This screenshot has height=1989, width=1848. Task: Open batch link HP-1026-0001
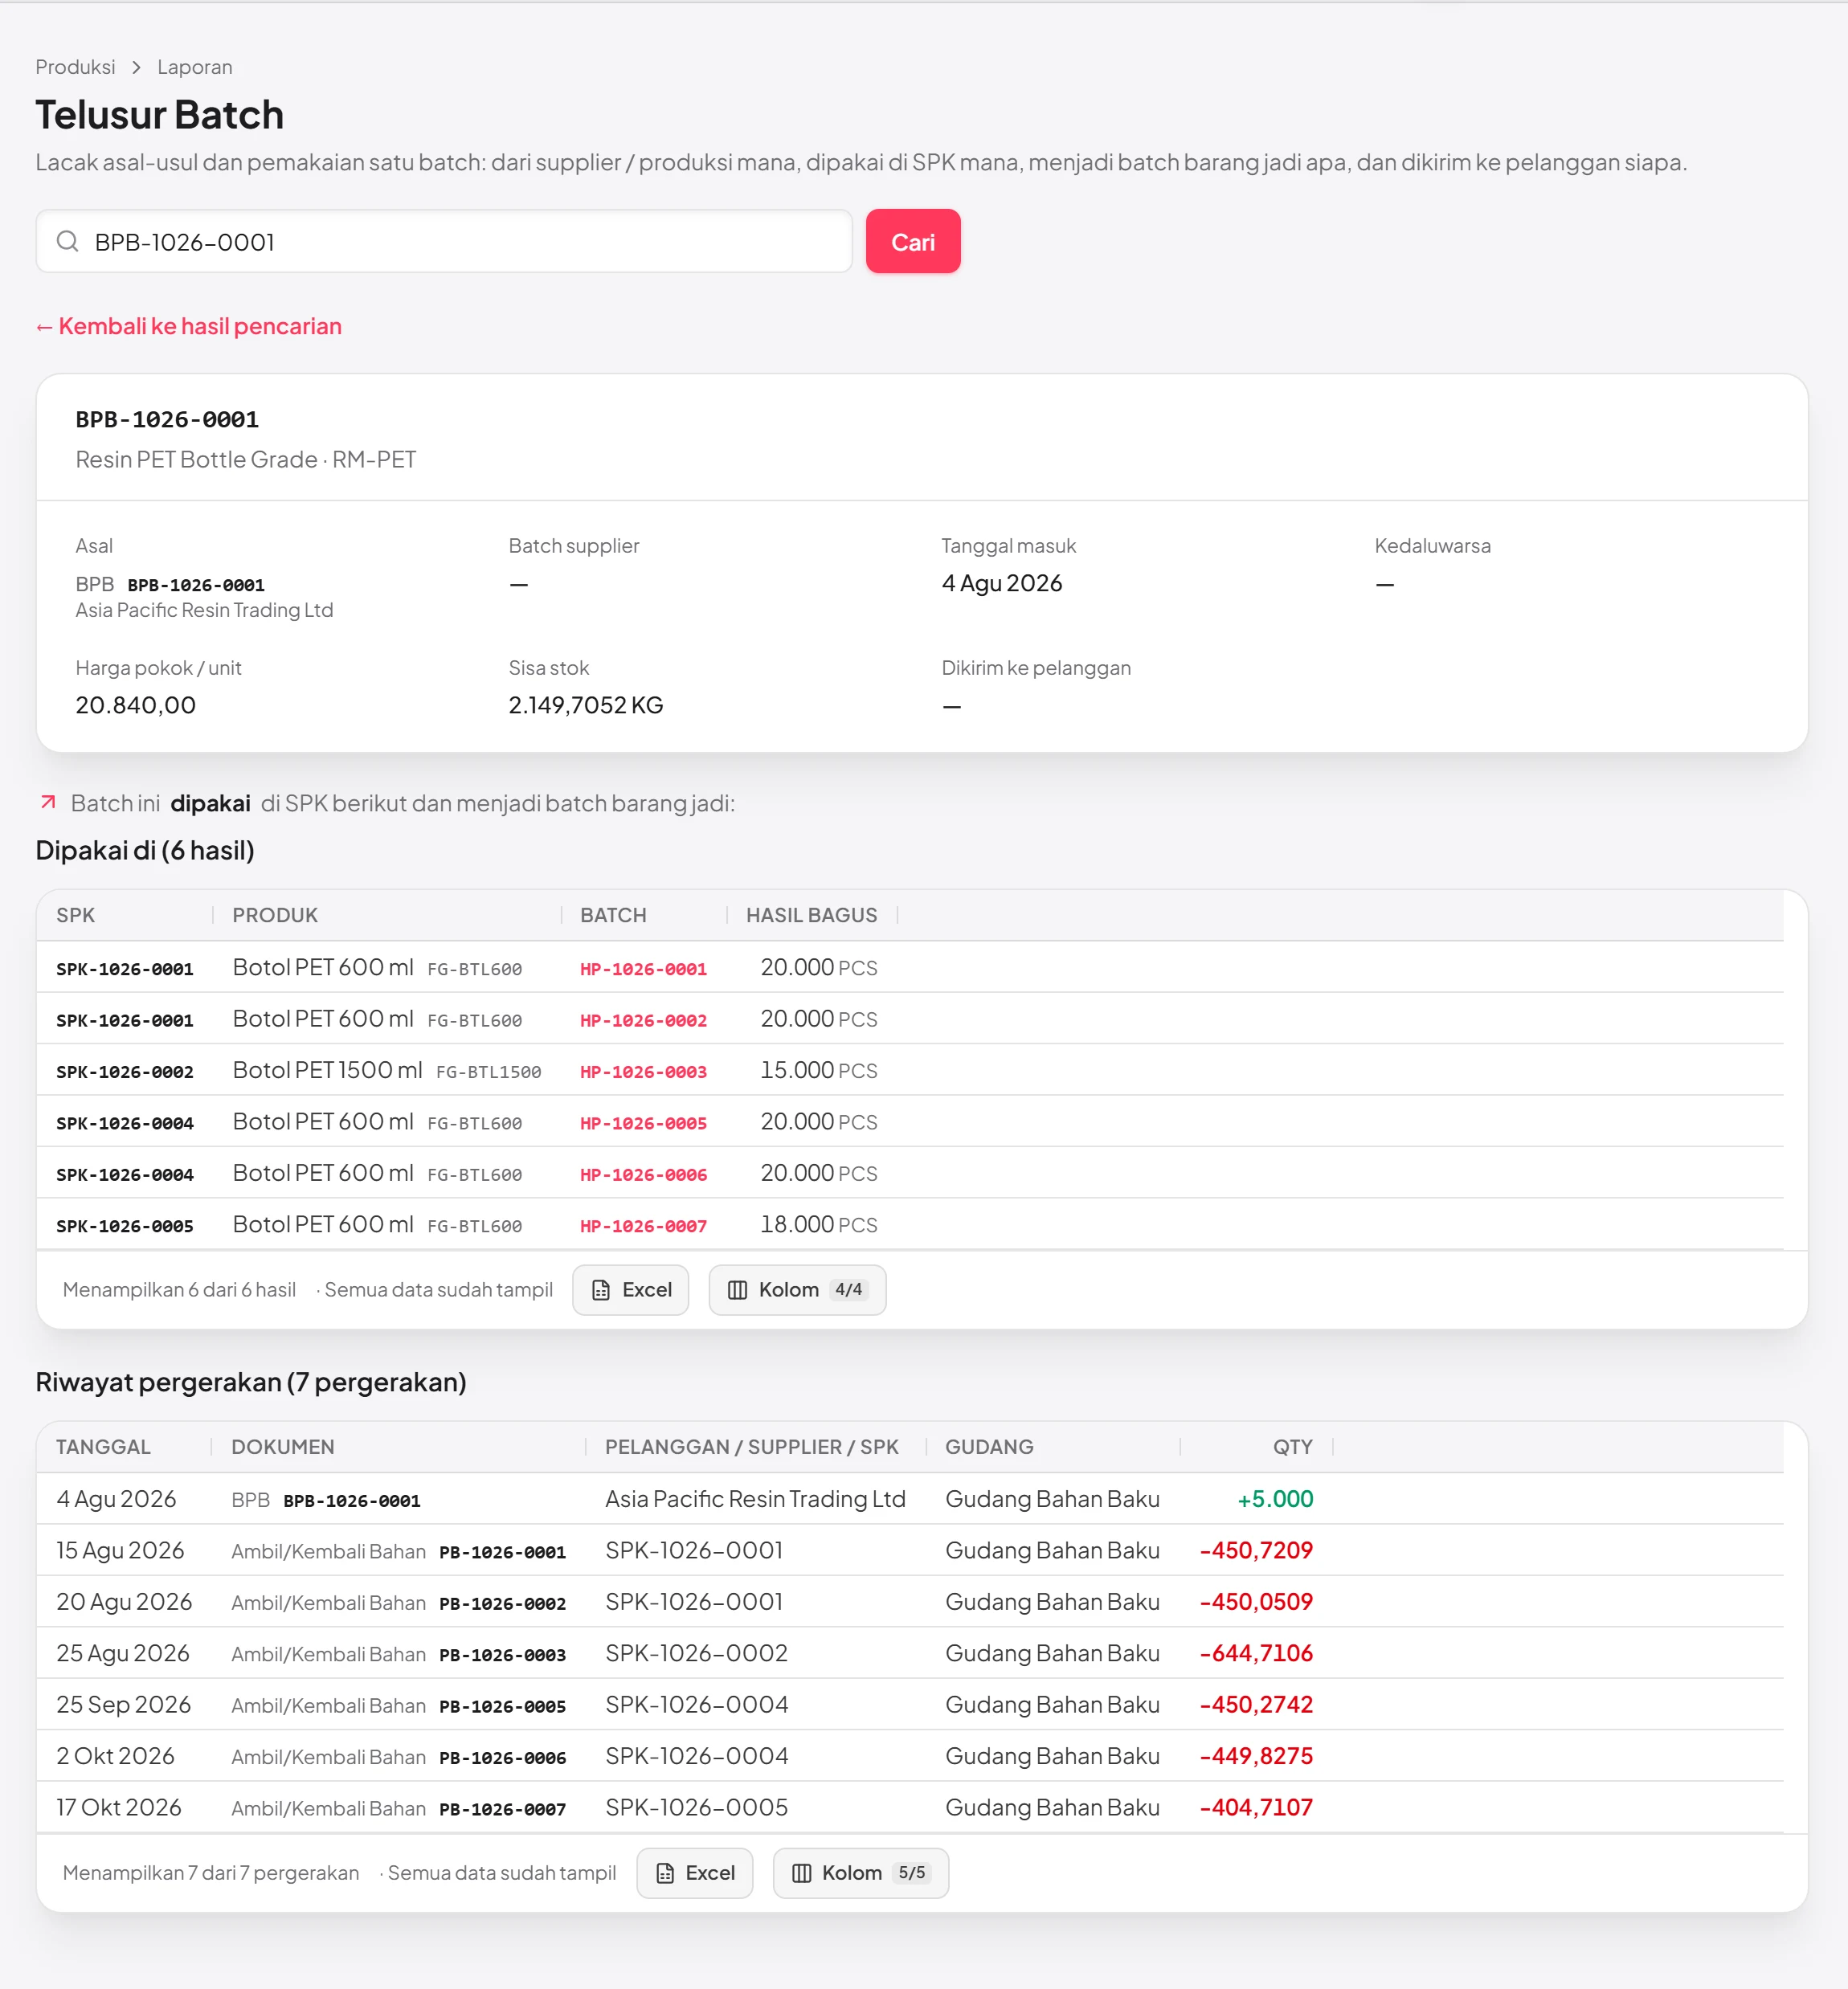pyautogui.click(x=643, y=969)
